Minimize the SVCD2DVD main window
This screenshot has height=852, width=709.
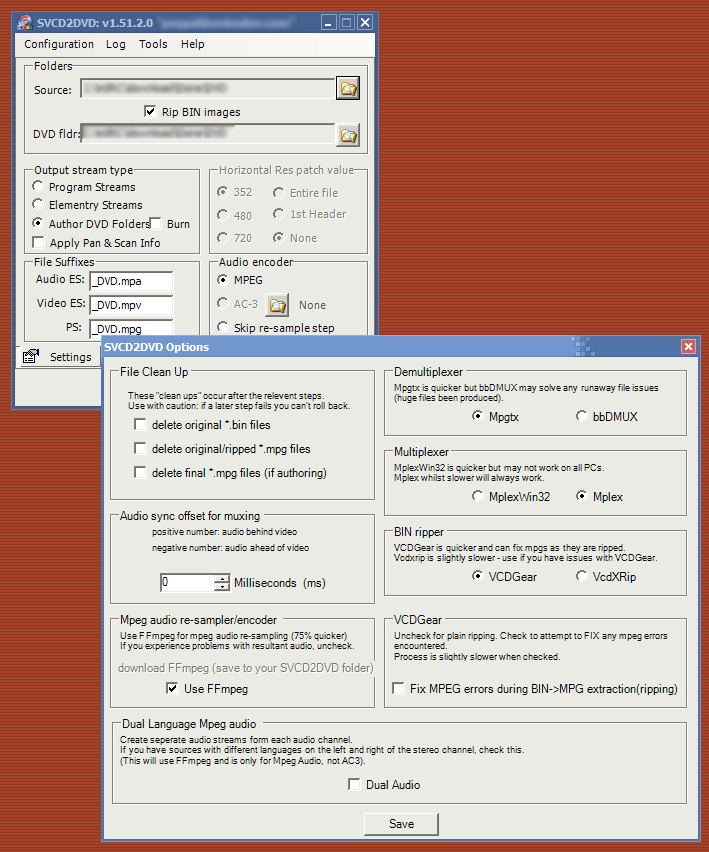click(328, 23)
